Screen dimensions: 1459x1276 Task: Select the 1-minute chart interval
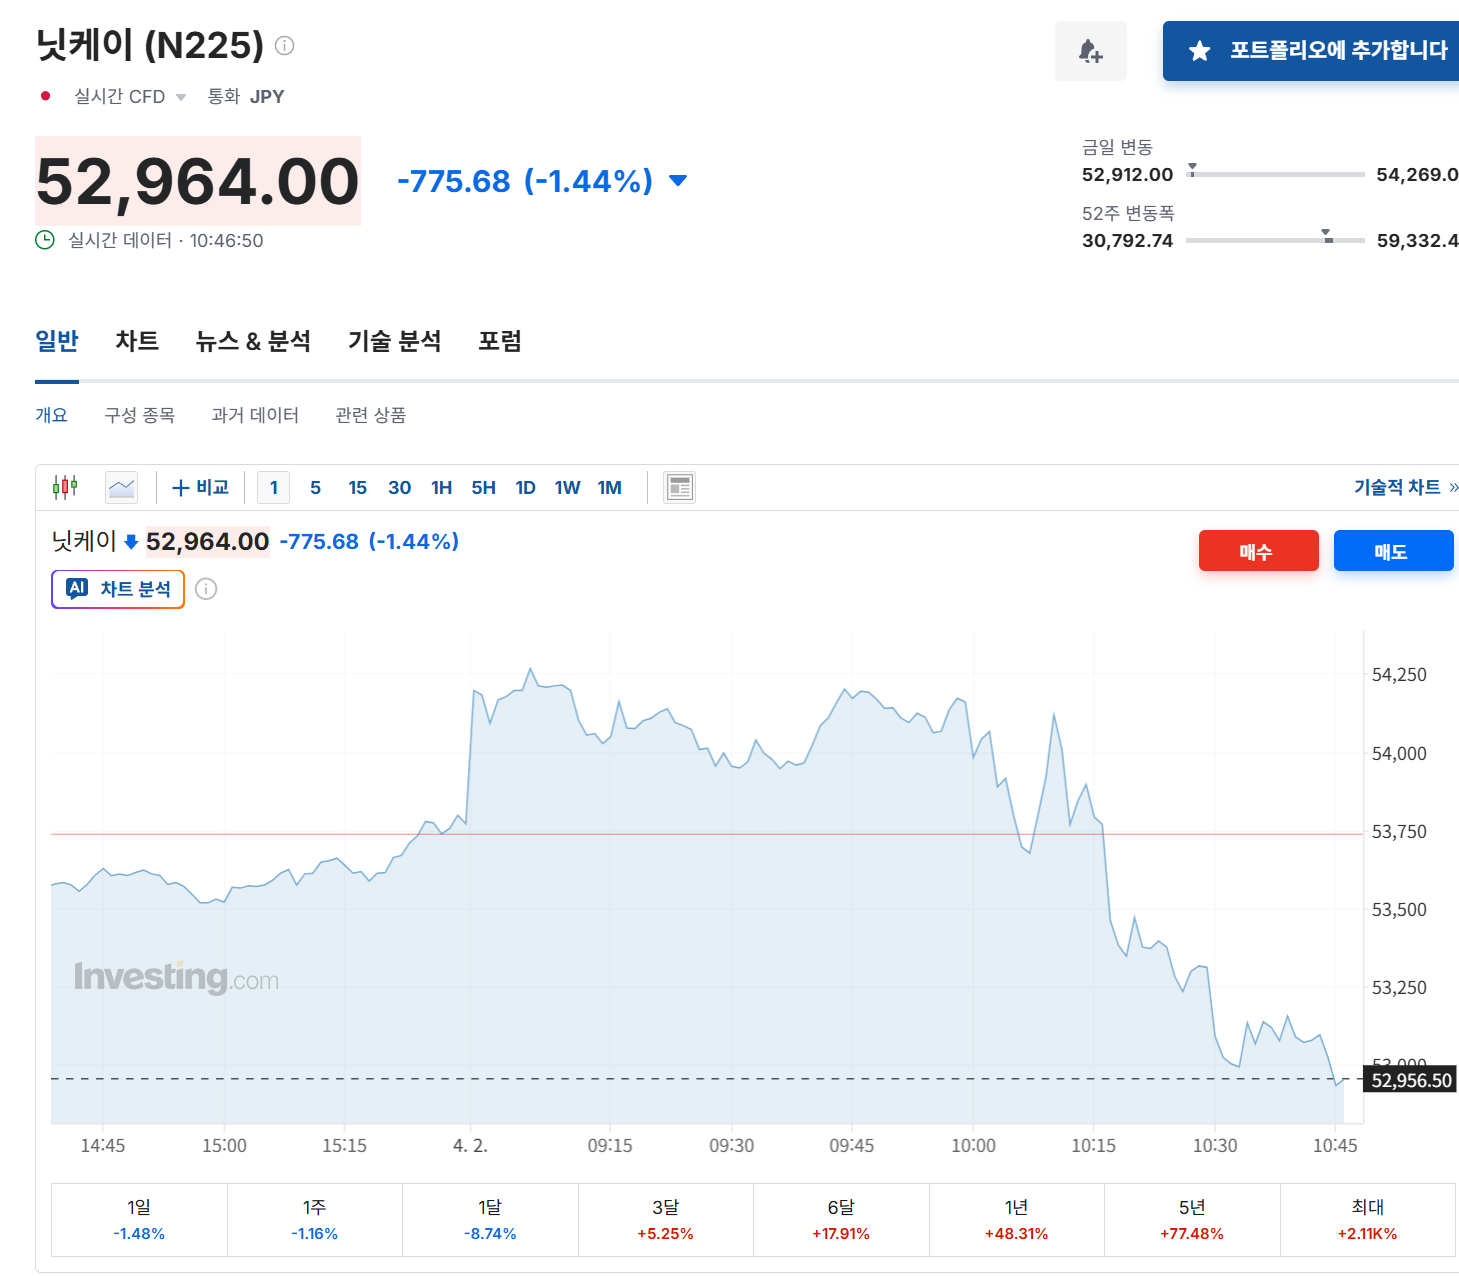pos(273,487)
